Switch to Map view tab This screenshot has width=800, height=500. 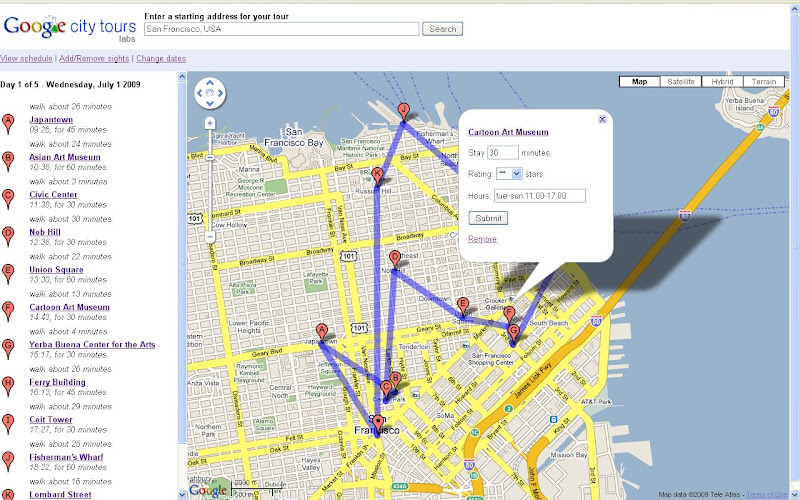tap(639, 82)
